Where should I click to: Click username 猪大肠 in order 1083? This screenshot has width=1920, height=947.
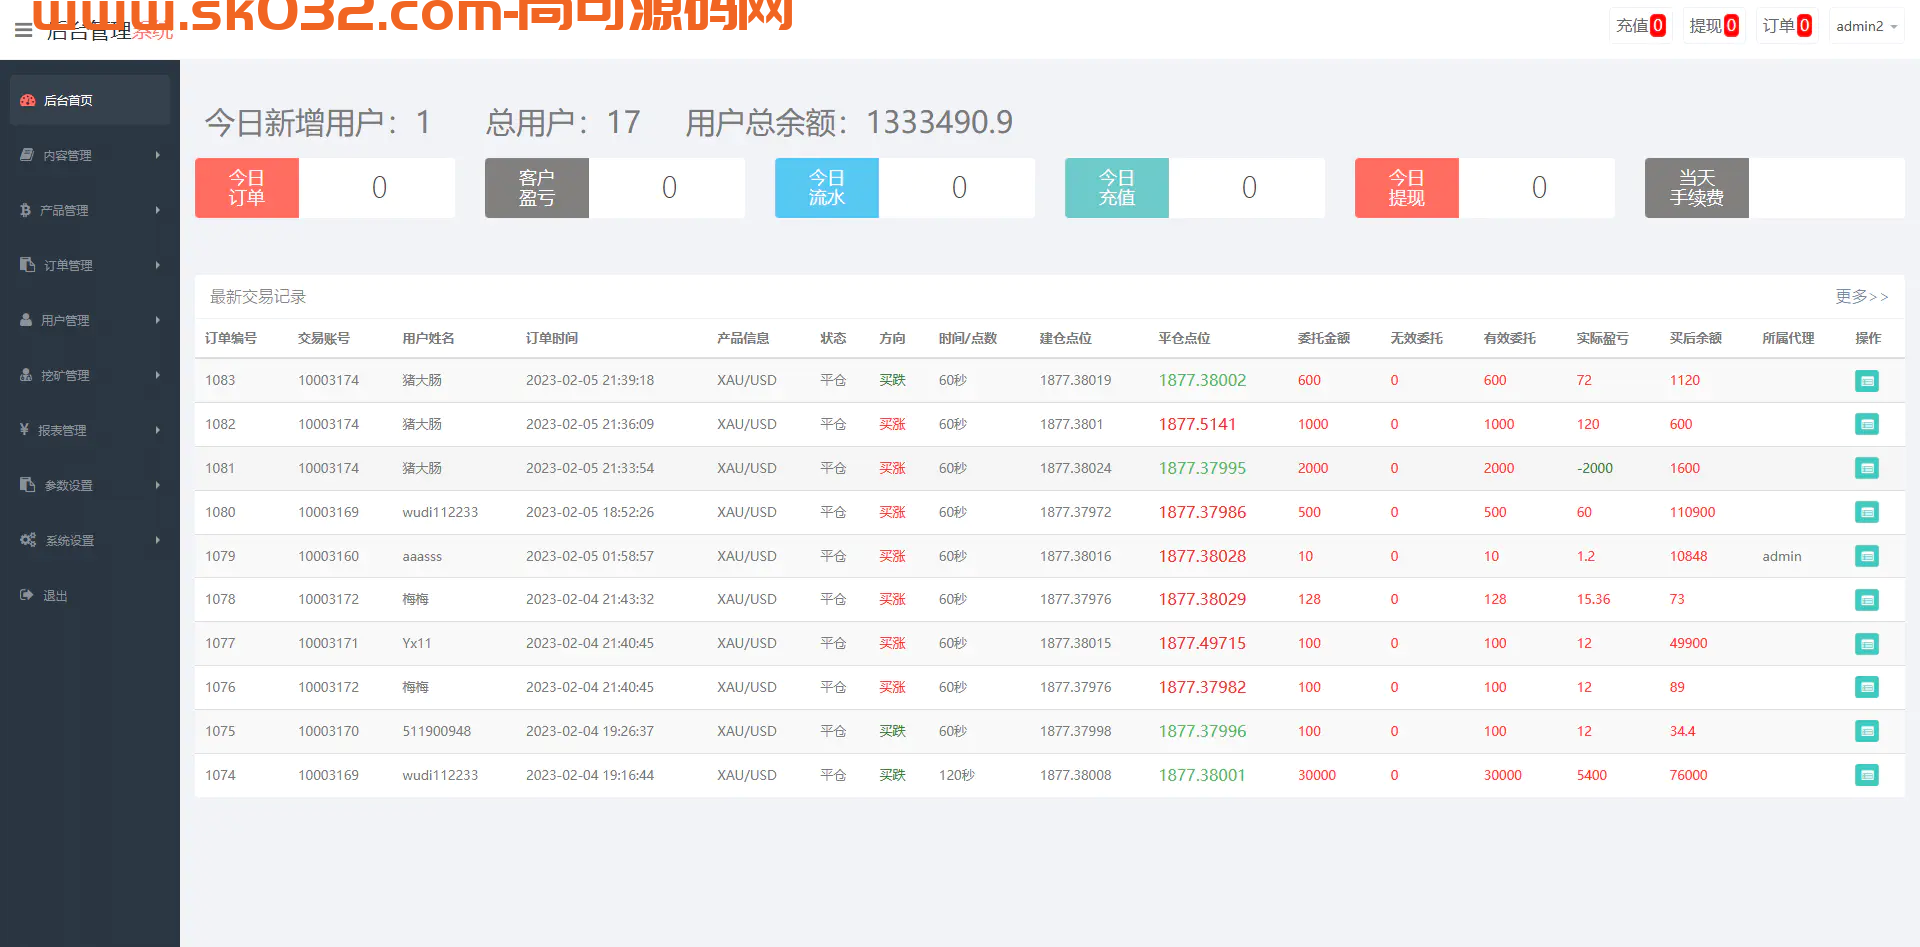[422, 380]
